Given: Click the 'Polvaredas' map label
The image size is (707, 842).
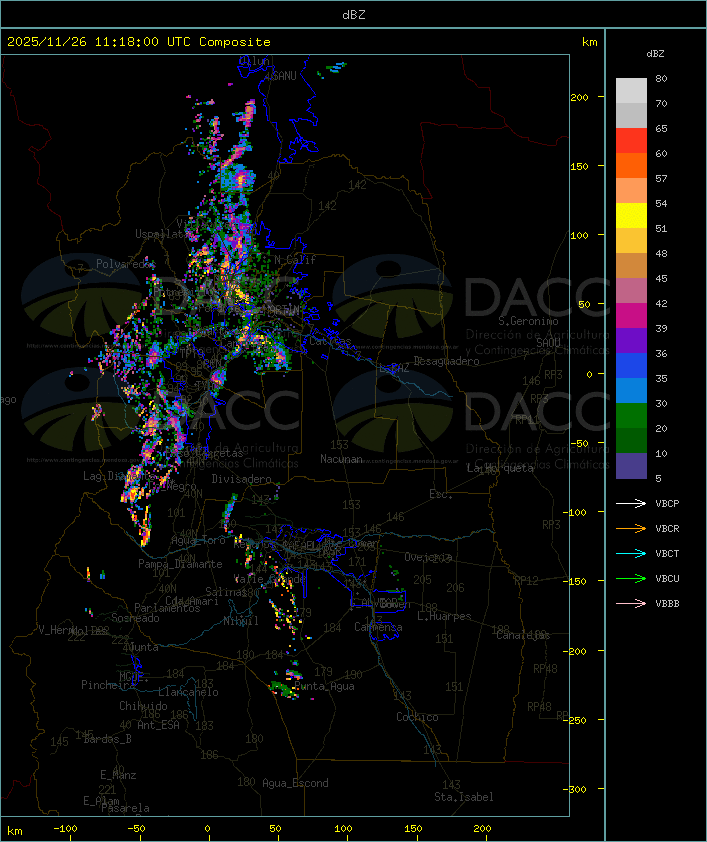Looking at the screenshot, I should click(x=125, y=264).
